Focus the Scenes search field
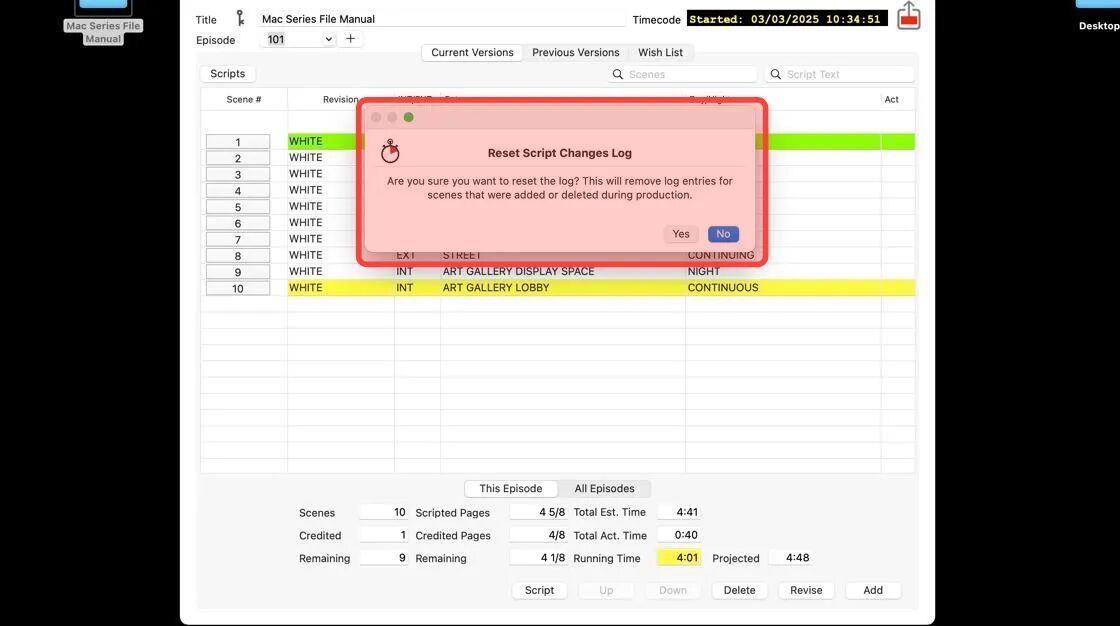Viewport: 1120px width, 626px height. tap(682, 74)
